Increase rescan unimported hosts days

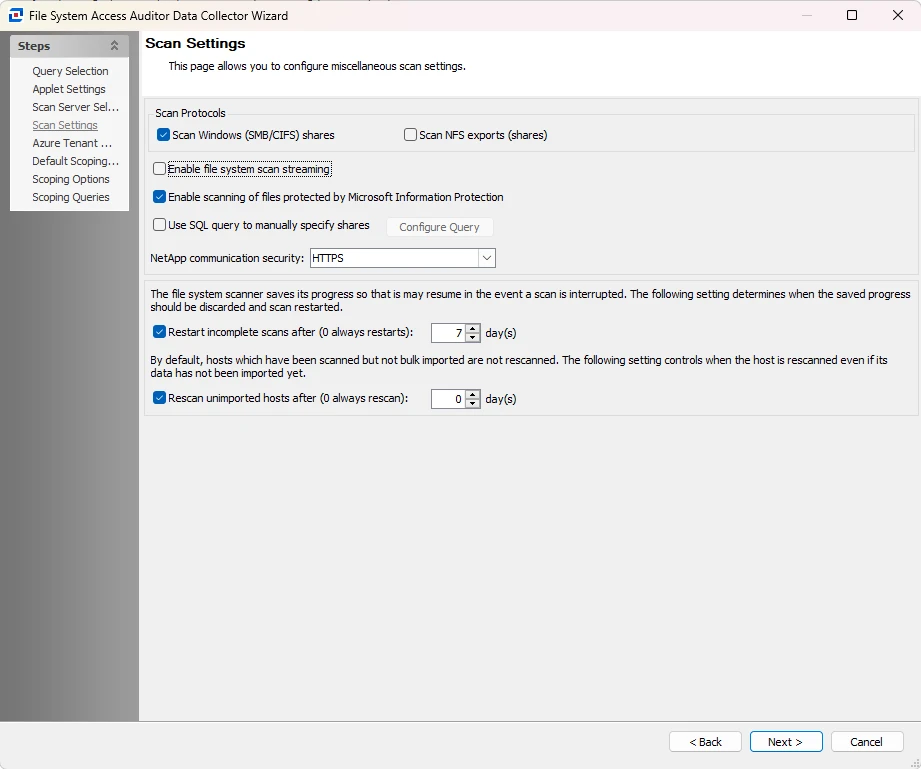473,395
